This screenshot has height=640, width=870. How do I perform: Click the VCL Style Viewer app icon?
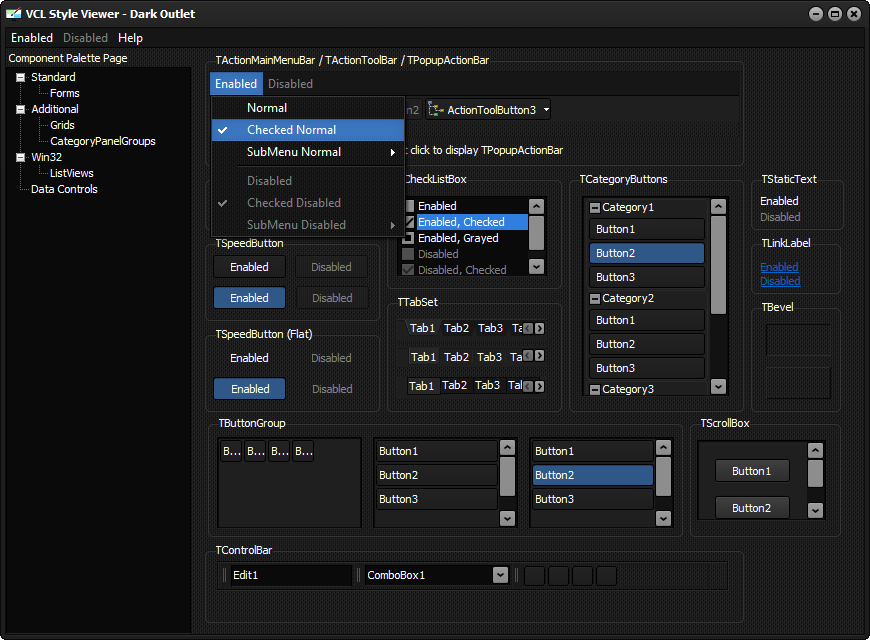13,13
